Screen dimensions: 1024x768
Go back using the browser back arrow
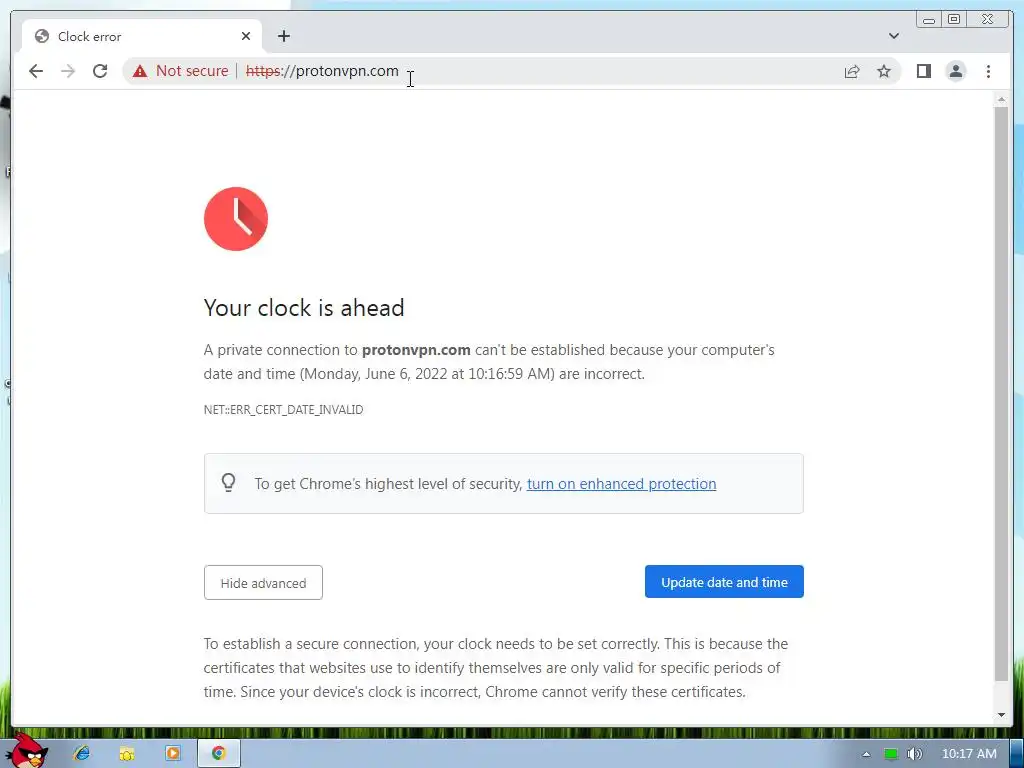coord(36,71)
